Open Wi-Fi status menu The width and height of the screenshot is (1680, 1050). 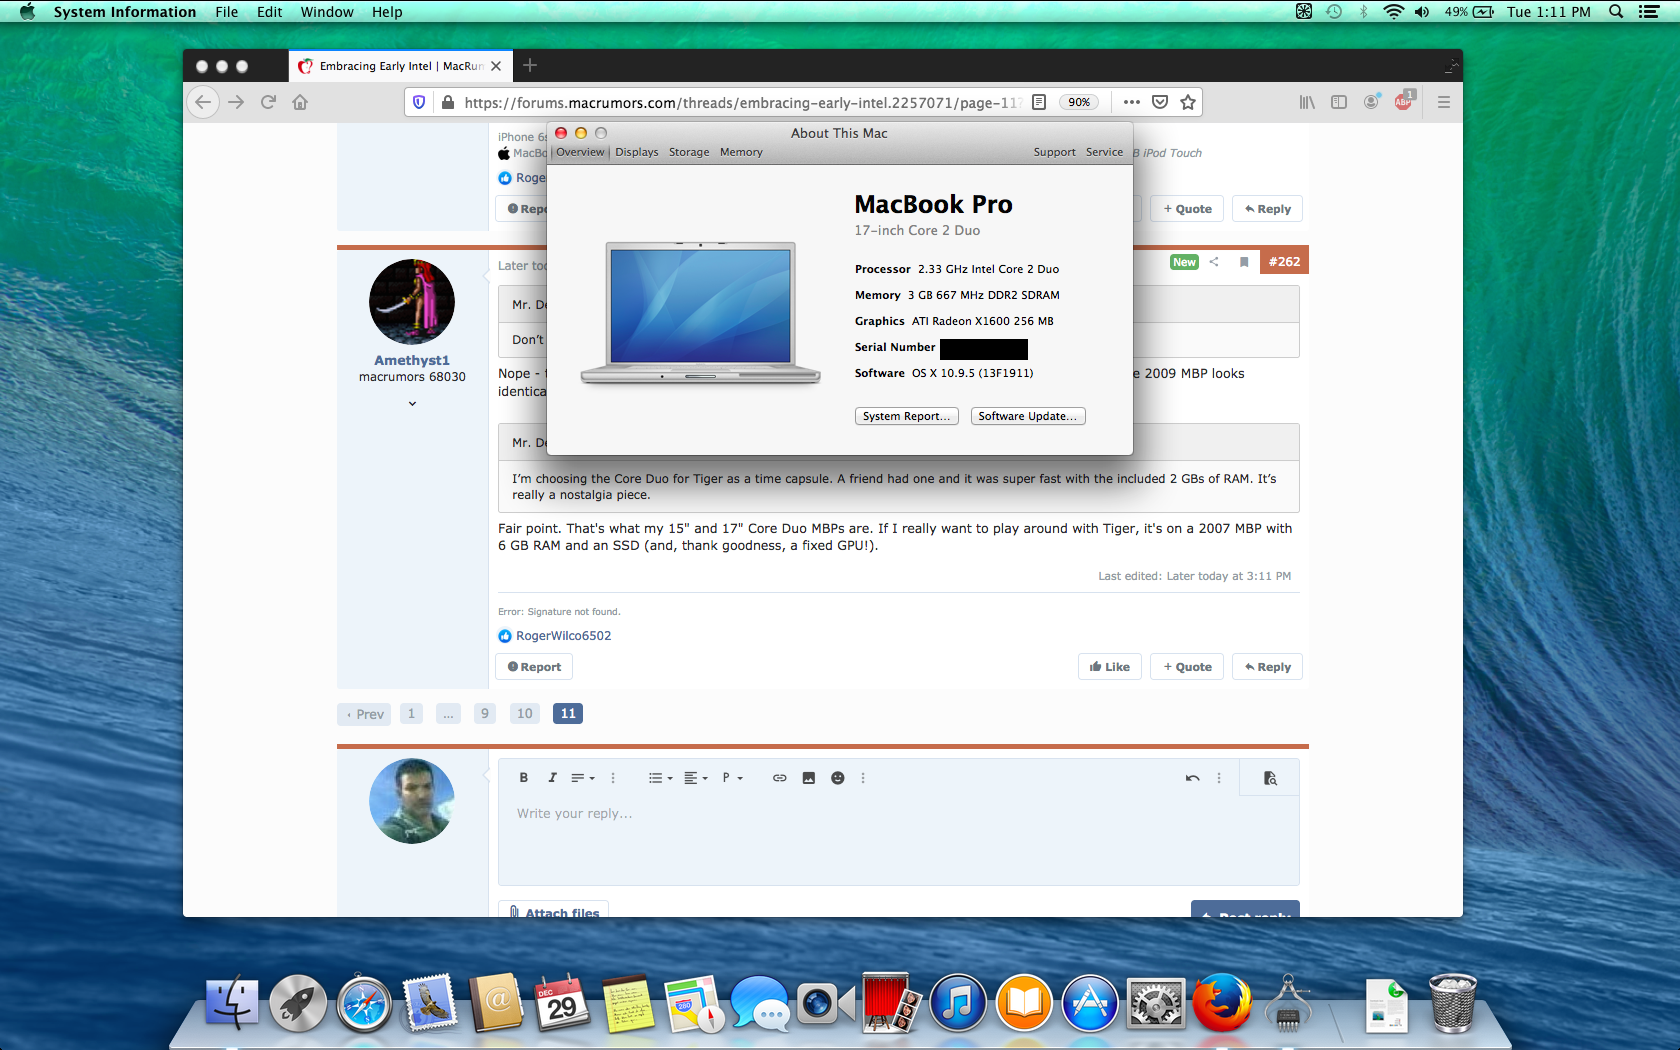click(x=1394, y=12)
